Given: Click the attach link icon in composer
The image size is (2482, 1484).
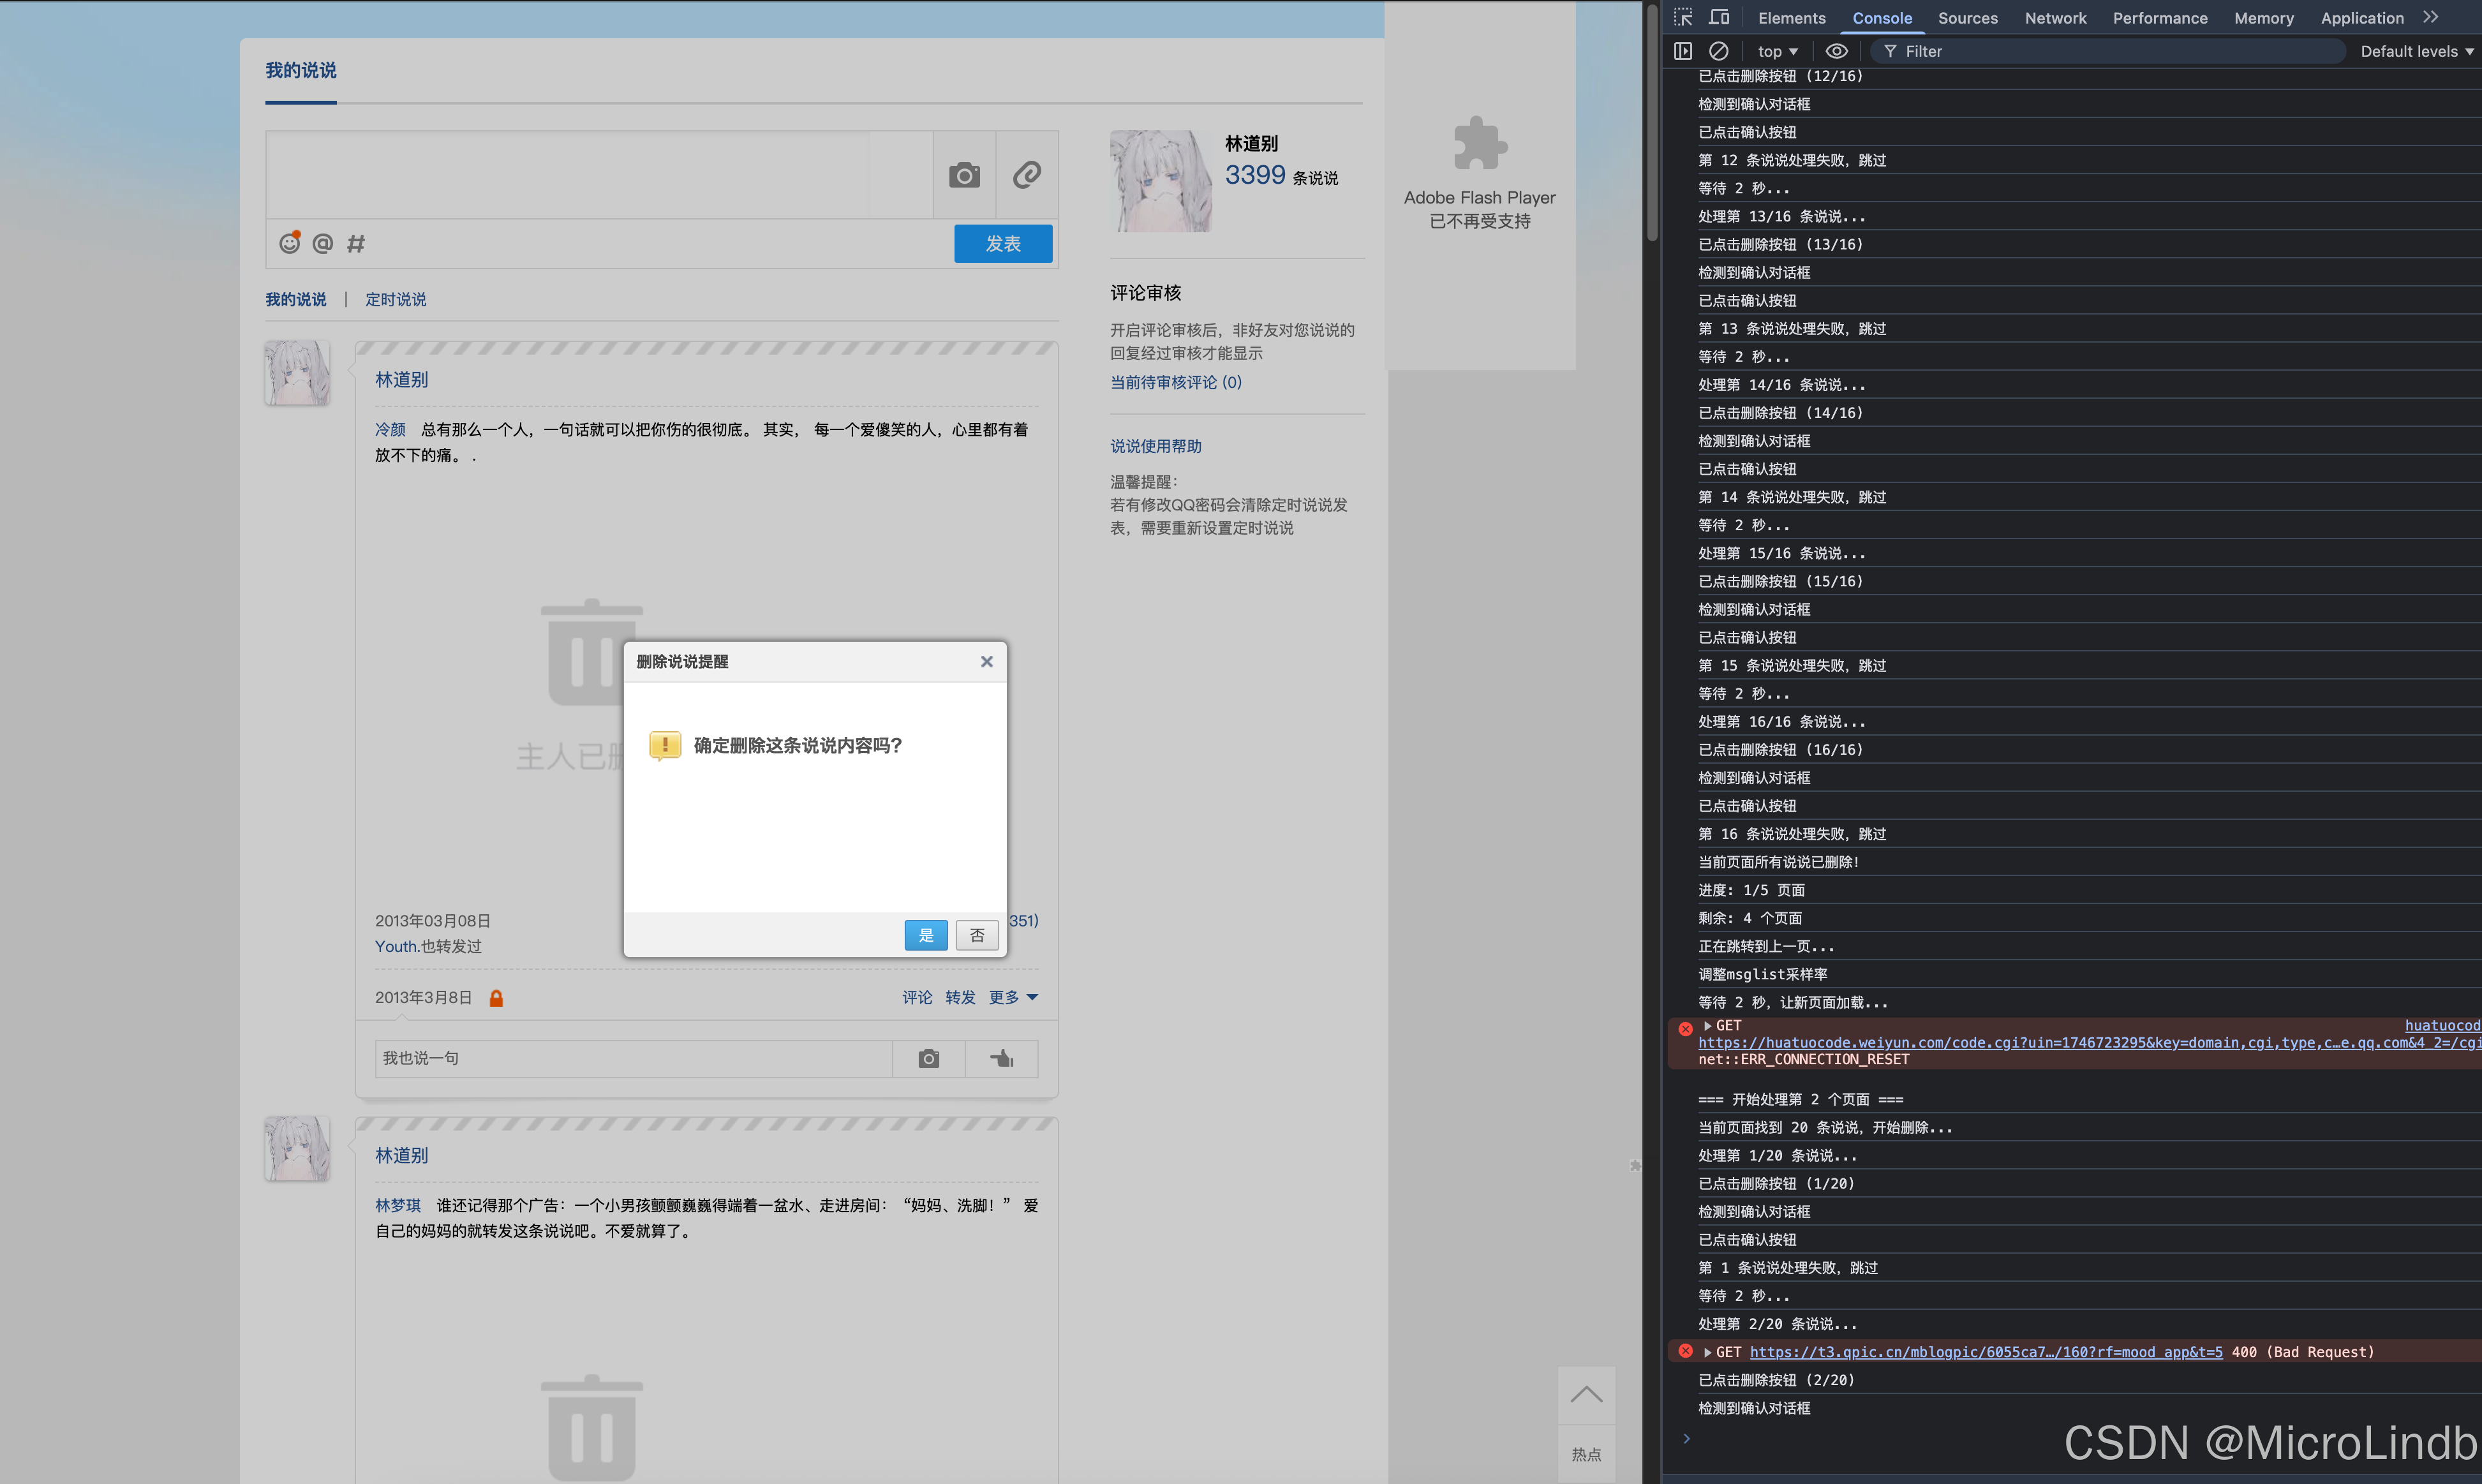Looking at the screenshot, I should [x=1027, y=176].
